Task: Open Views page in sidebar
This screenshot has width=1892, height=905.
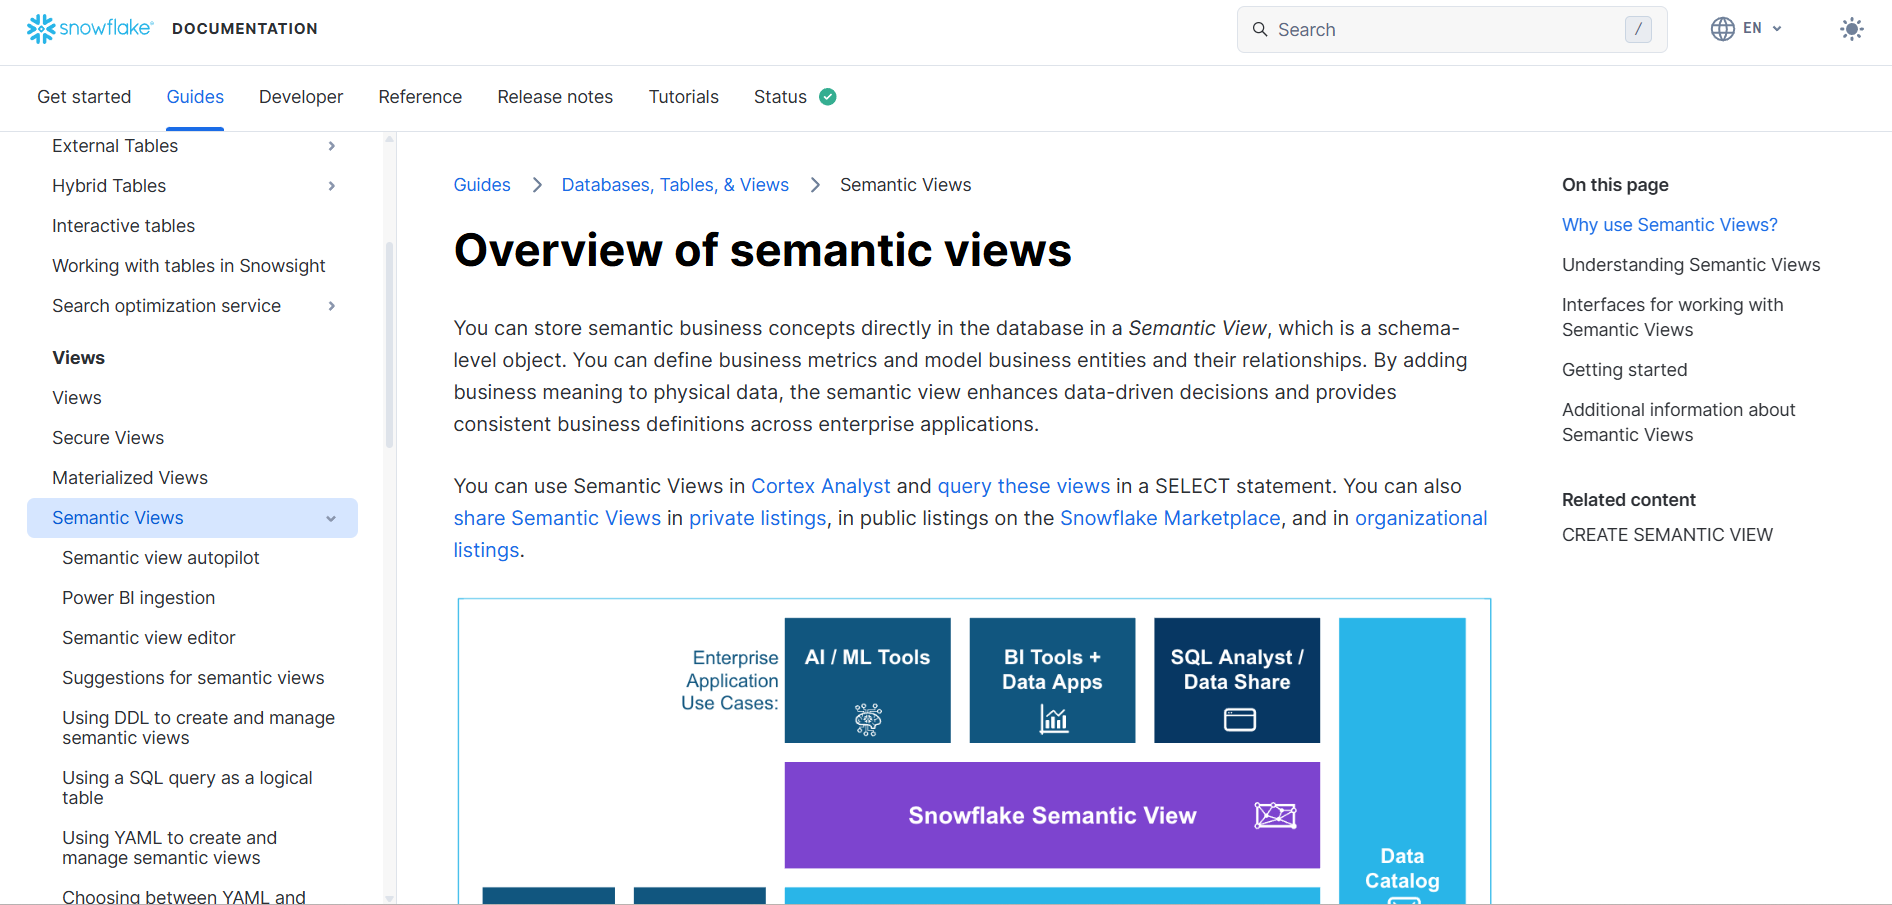Action: (x=77, y=398)
